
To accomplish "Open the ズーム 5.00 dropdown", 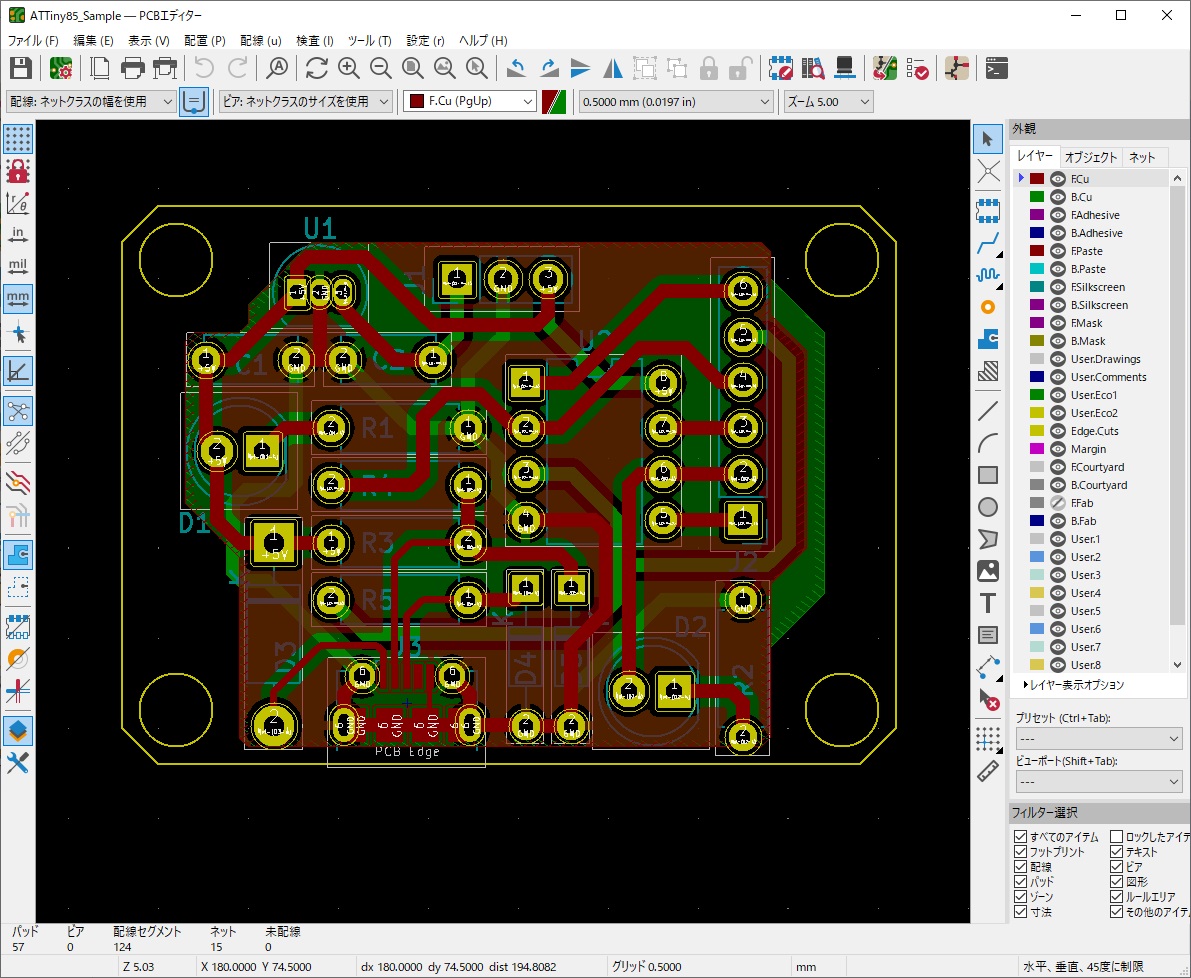I will 828,102.
